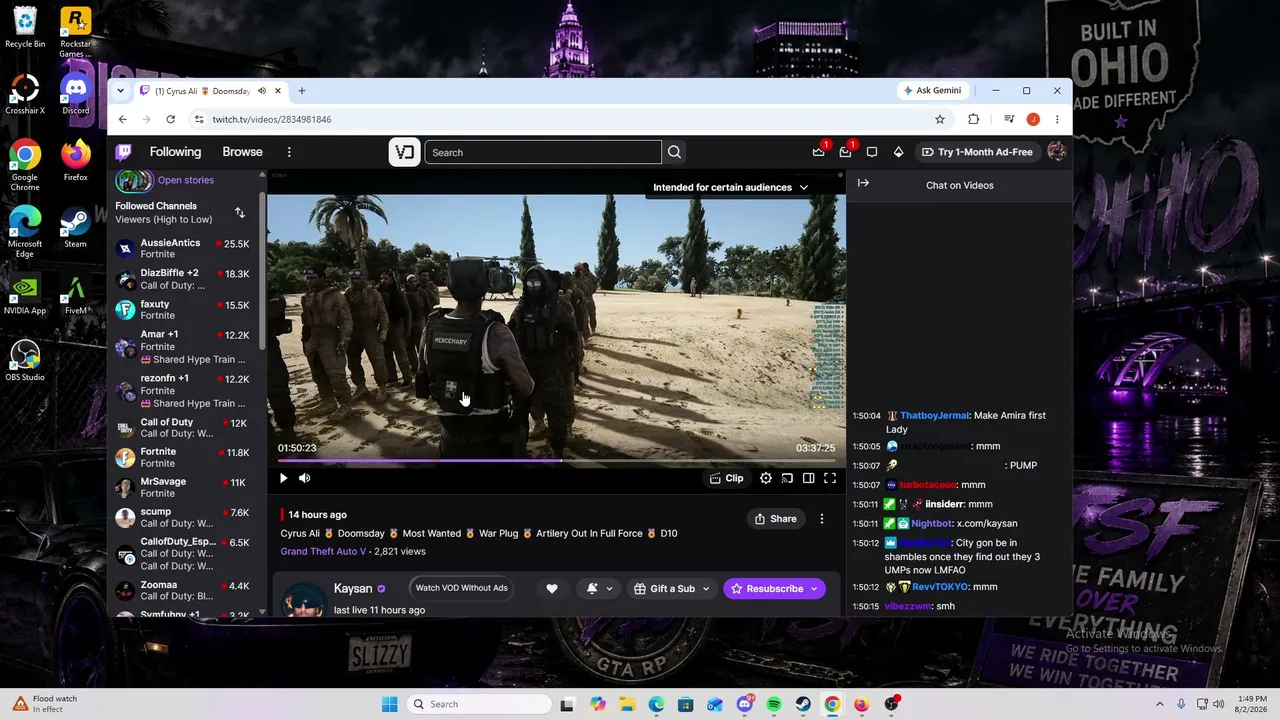Toggle theatre mode on the player
This screenshot has height=720, width=1280.
pyautogui.click(x=808, y=478)
